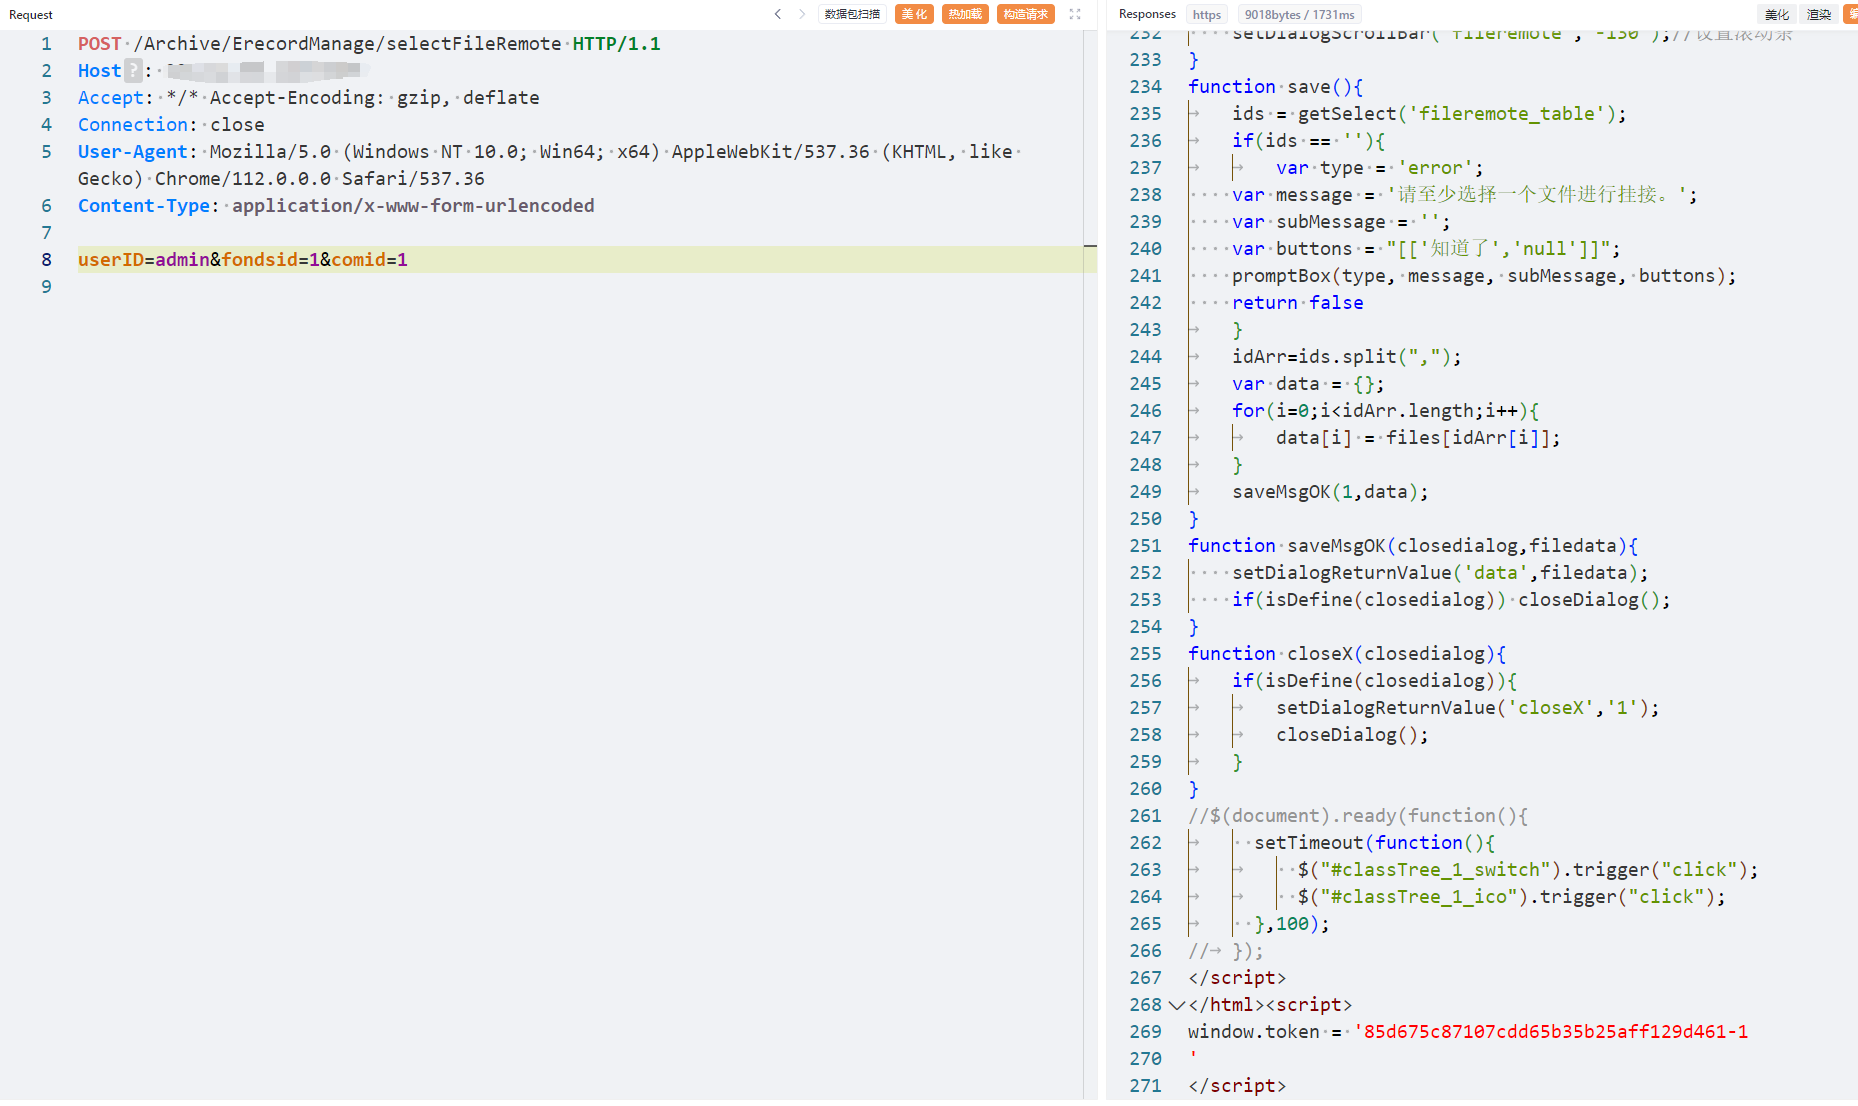Click the Request editor scrollbar marker
Screen dimensions: 1858x1106
pos(1090,246)
